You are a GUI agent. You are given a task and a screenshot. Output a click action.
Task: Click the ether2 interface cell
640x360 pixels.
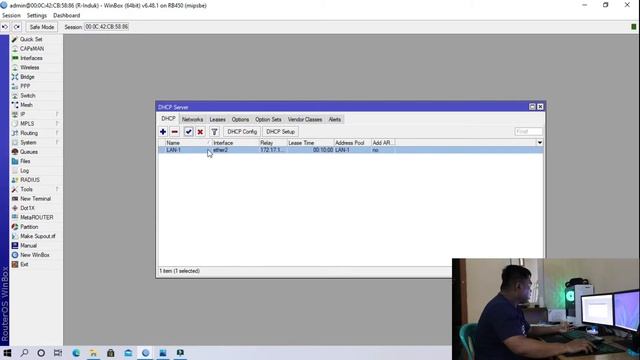(x=236, y=150)
